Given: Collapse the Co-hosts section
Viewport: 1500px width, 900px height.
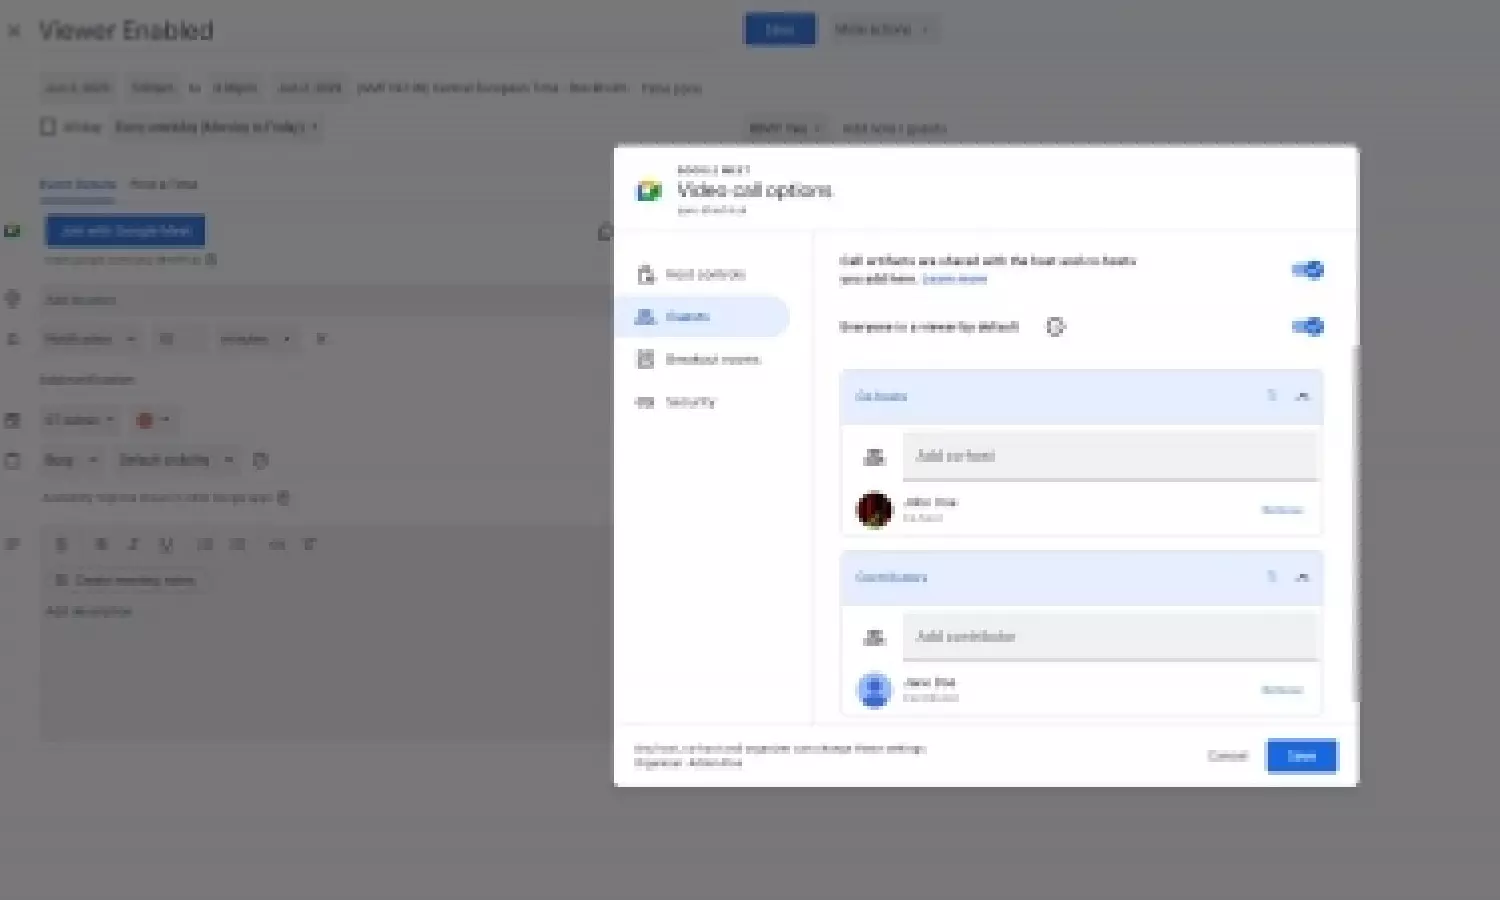Looking at the screenshot, I should [x=1302, y=396].
